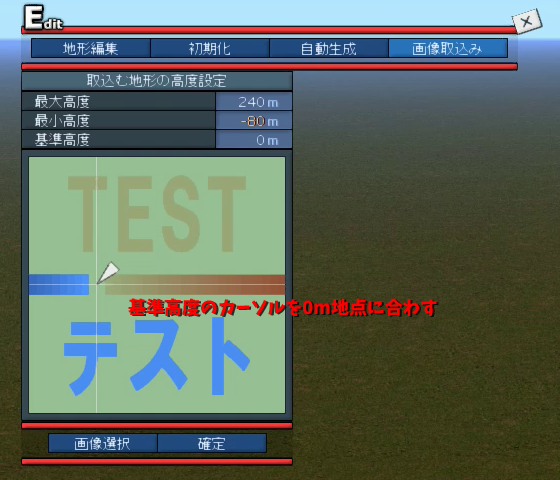
Task: Click the brown high-altitude gradient bar
Action: pos(195,285)
